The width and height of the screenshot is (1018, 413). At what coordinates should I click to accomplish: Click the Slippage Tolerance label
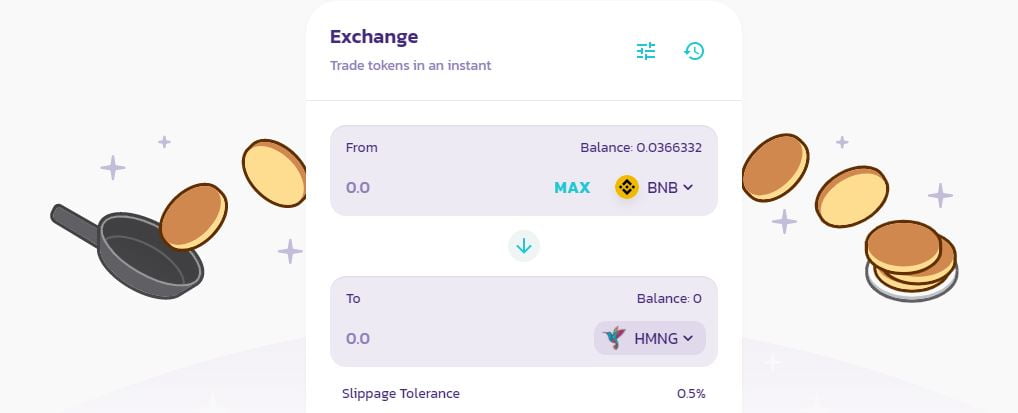coord(401,393)
